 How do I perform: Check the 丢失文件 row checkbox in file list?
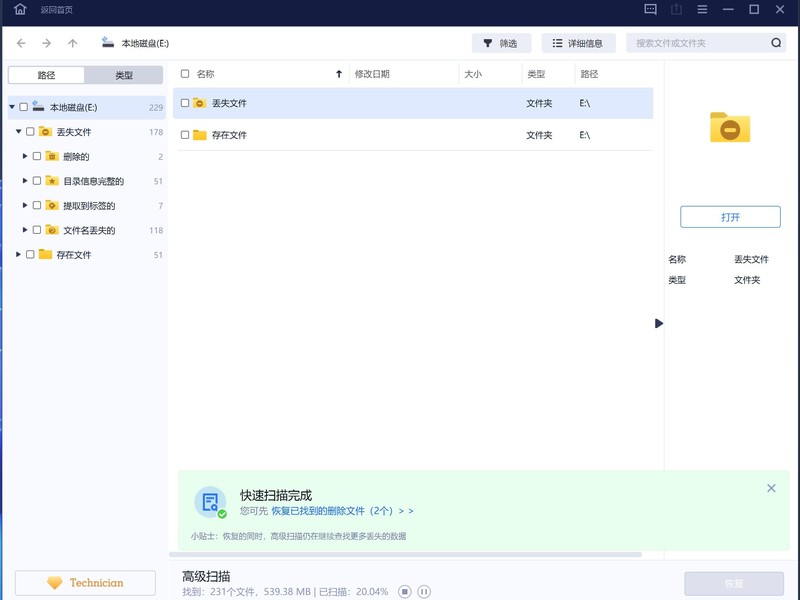tap(185, 103)
